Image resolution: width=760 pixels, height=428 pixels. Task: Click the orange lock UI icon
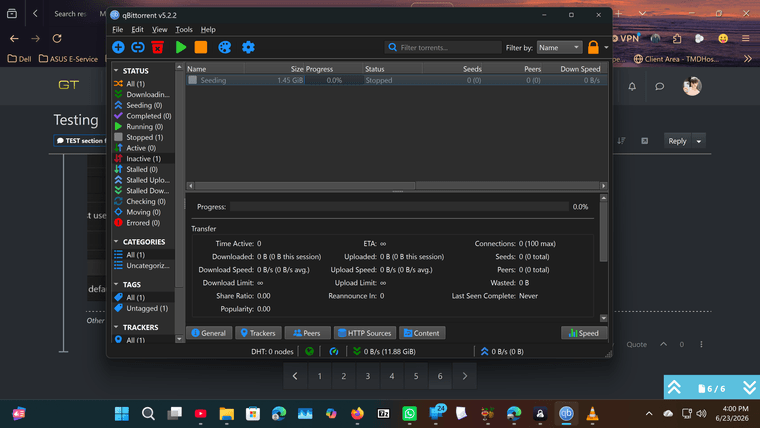[x=593, y=47]
